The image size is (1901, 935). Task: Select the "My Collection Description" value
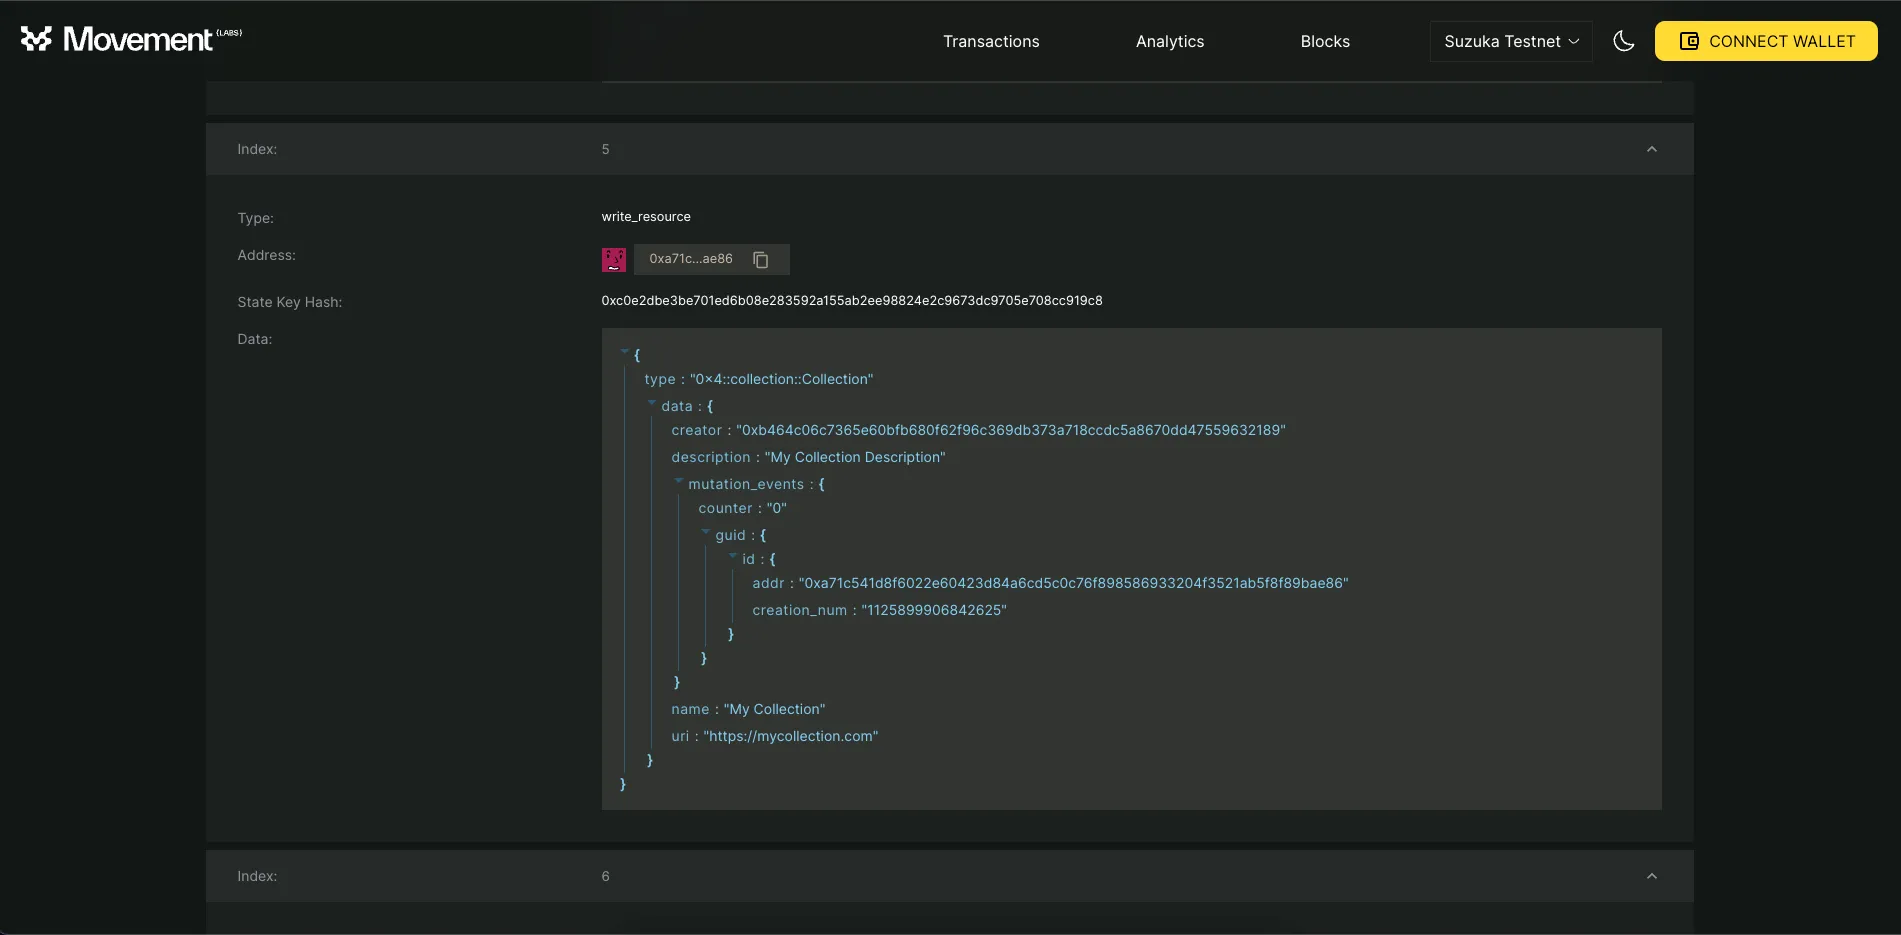[855, 457]
